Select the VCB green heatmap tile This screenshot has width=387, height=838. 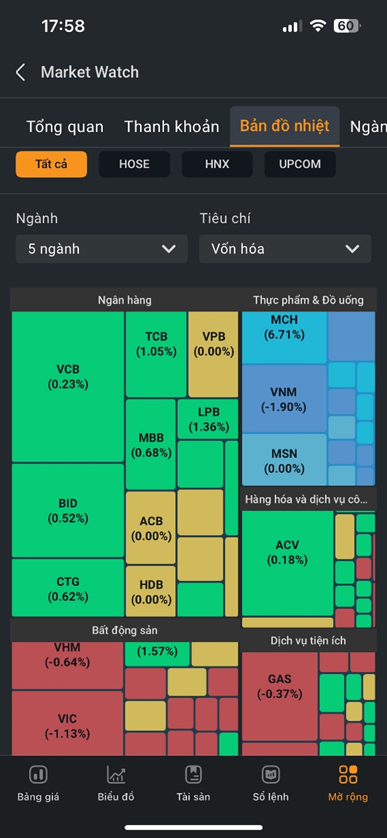pos(68,387)
